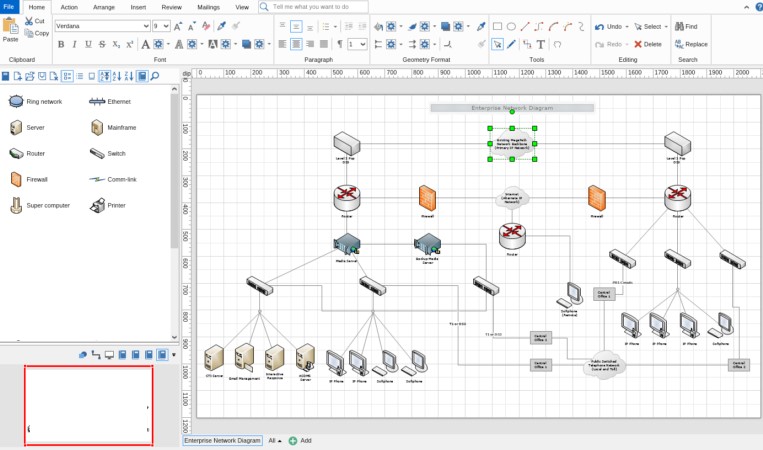This screenshot has height=450, width=763.
Task: Apply Superscript formatting
Action: pos(129,44)
